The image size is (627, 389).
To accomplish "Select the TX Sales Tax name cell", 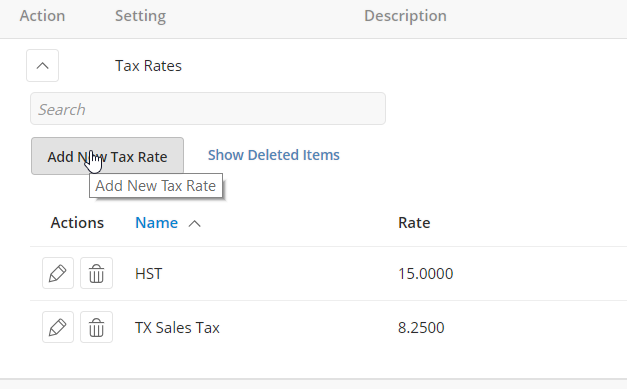I will click(x=177, y=327).
